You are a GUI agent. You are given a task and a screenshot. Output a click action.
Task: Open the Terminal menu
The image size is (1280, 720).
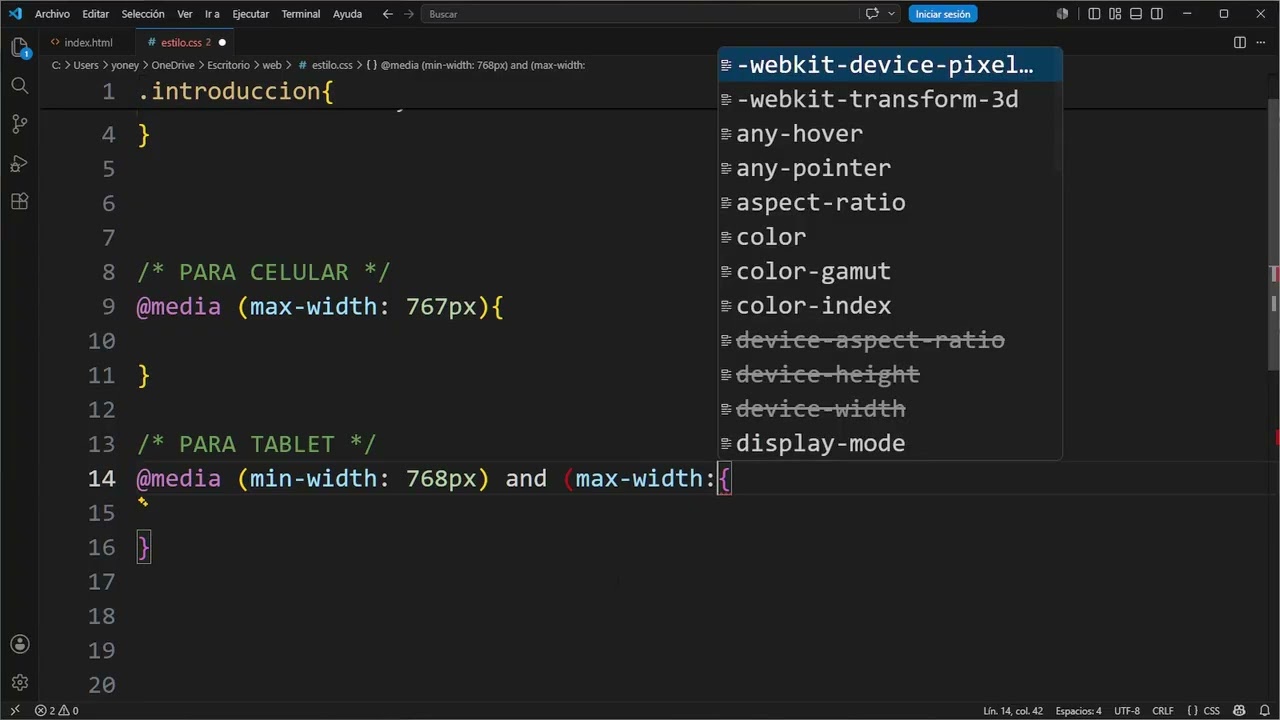point(301,14)
